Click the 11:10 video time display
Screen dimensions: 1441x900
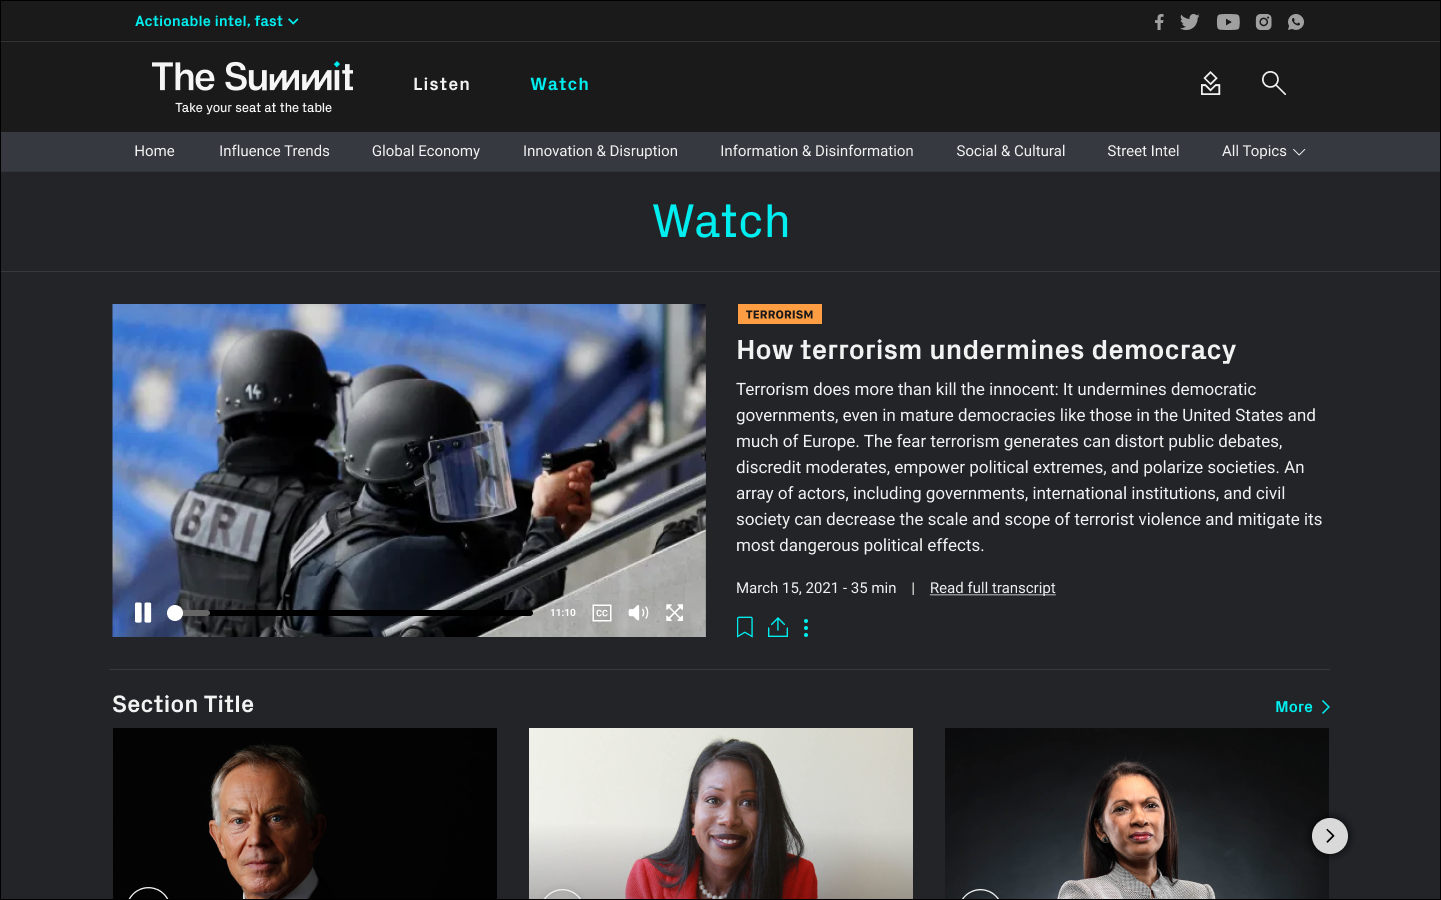point(563,613)
